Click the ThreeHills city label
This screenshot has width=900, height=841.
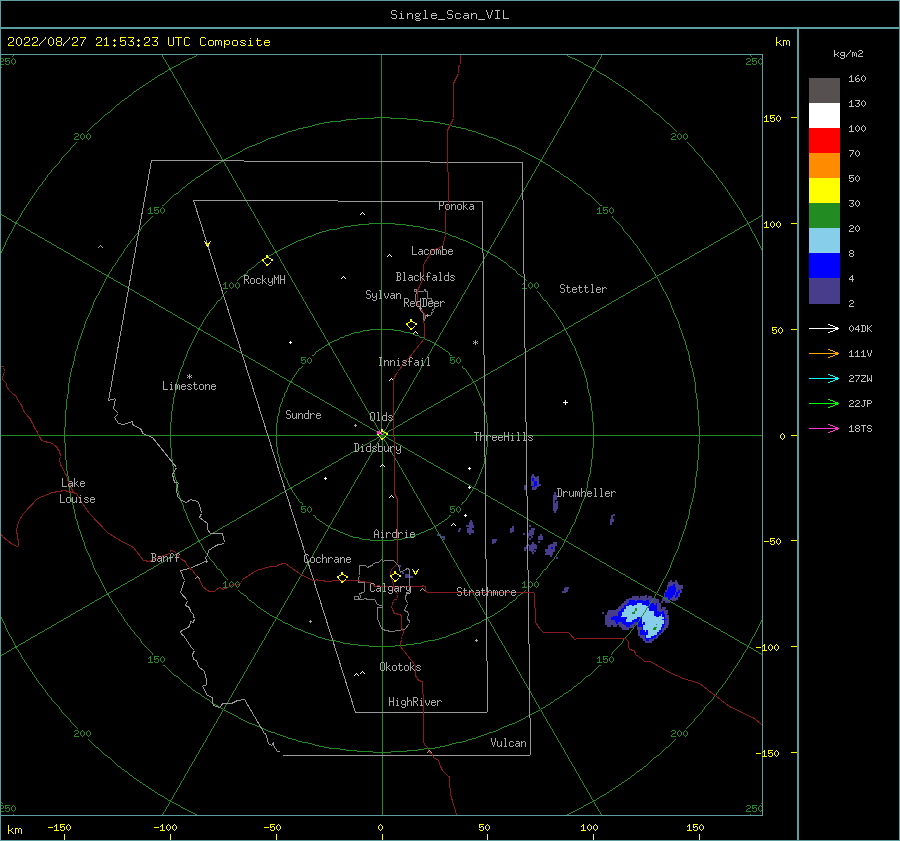pos(503,437)
